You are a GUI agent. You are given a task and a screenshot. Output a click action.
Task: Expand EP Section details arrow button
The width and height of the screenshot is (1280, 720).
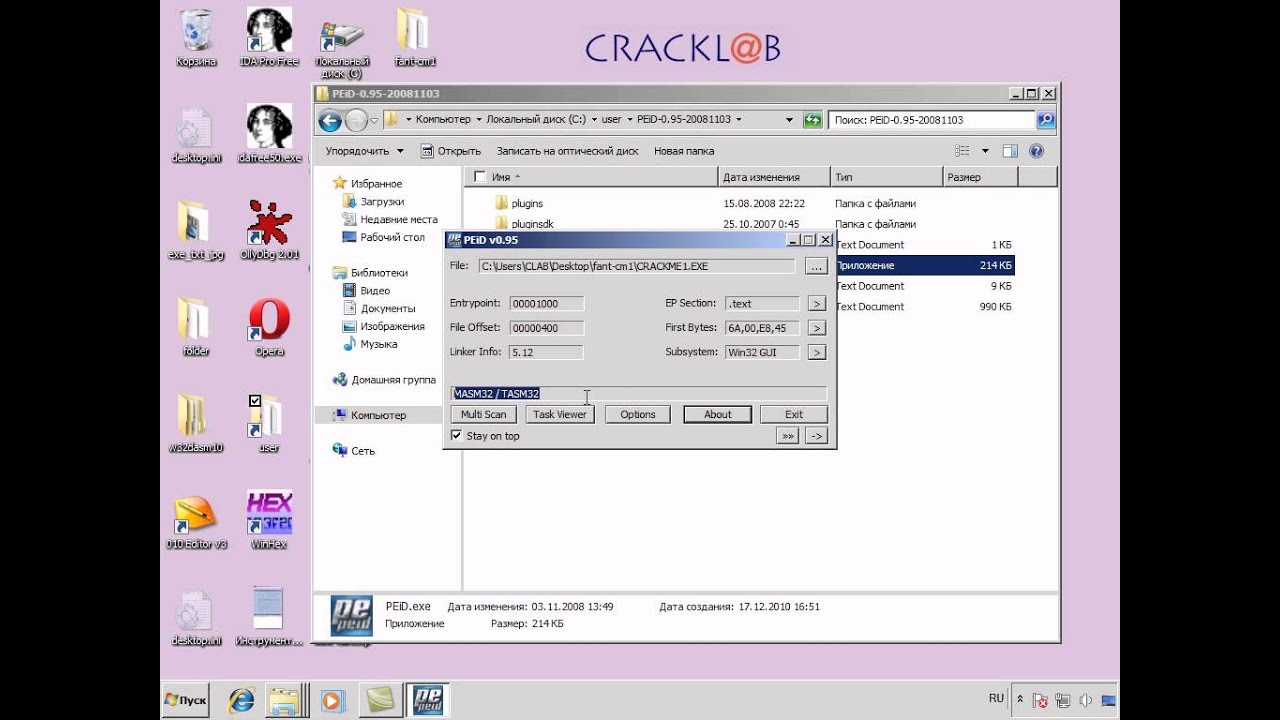click(816, 303)
